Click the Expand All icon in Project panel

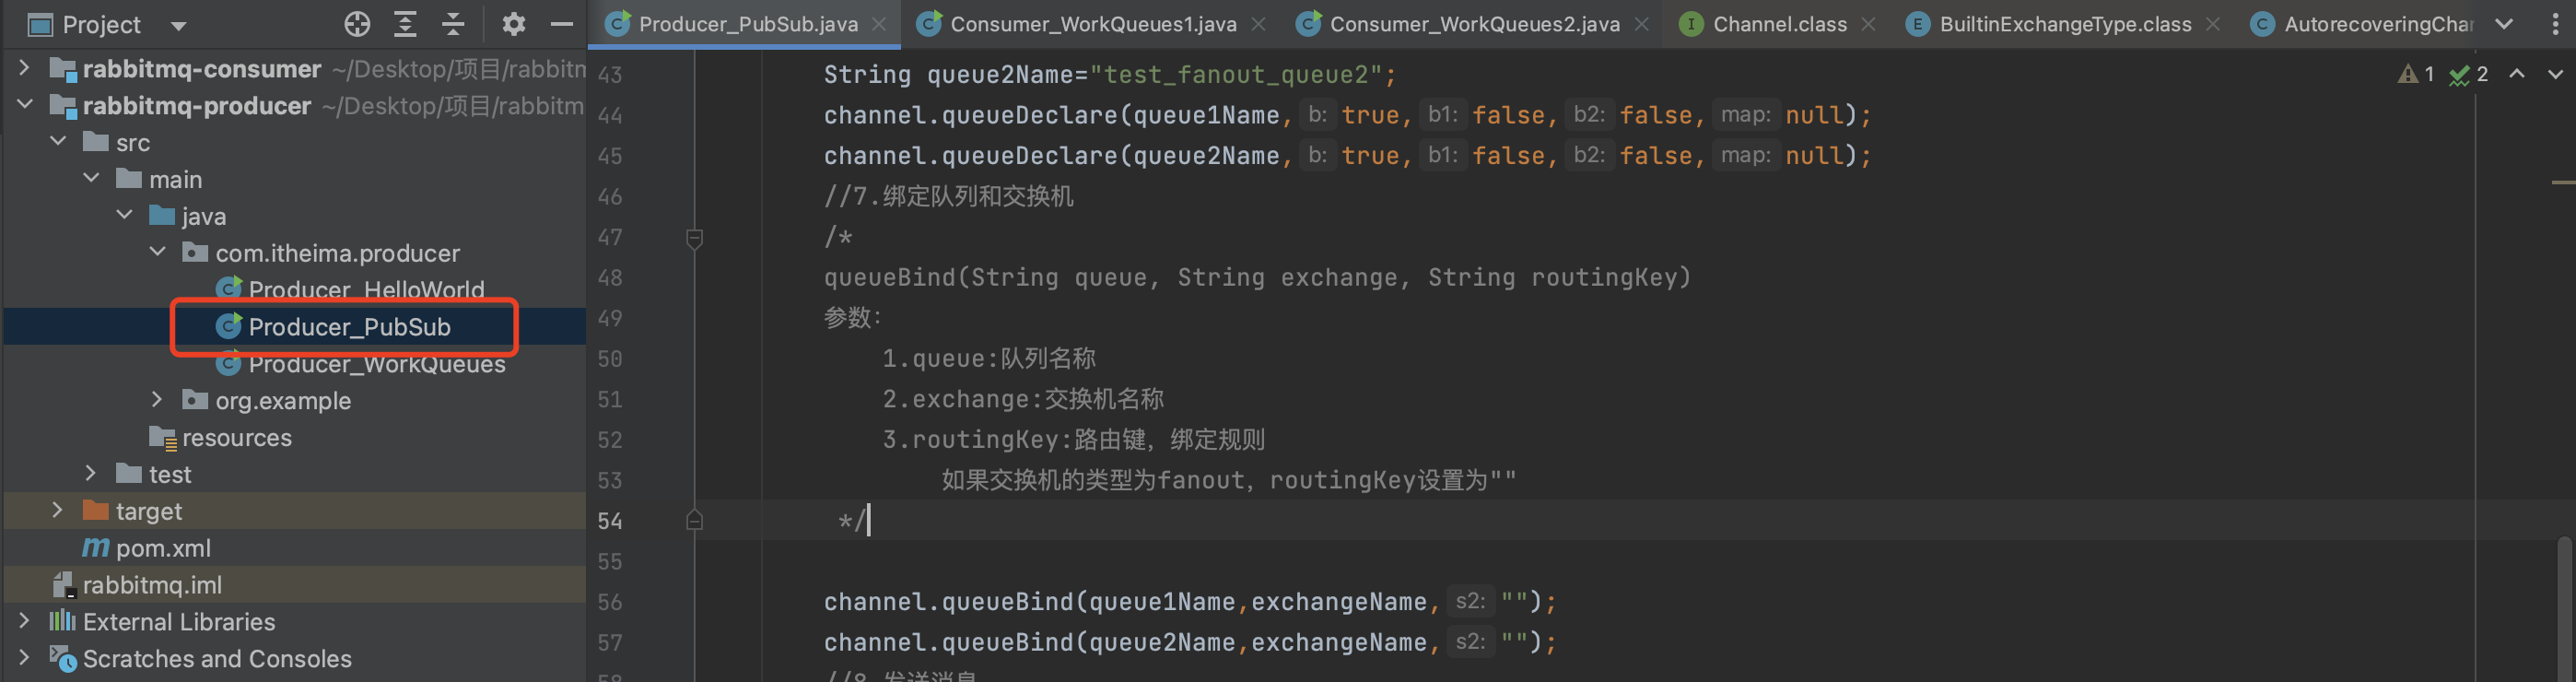[x=405, y=24]
